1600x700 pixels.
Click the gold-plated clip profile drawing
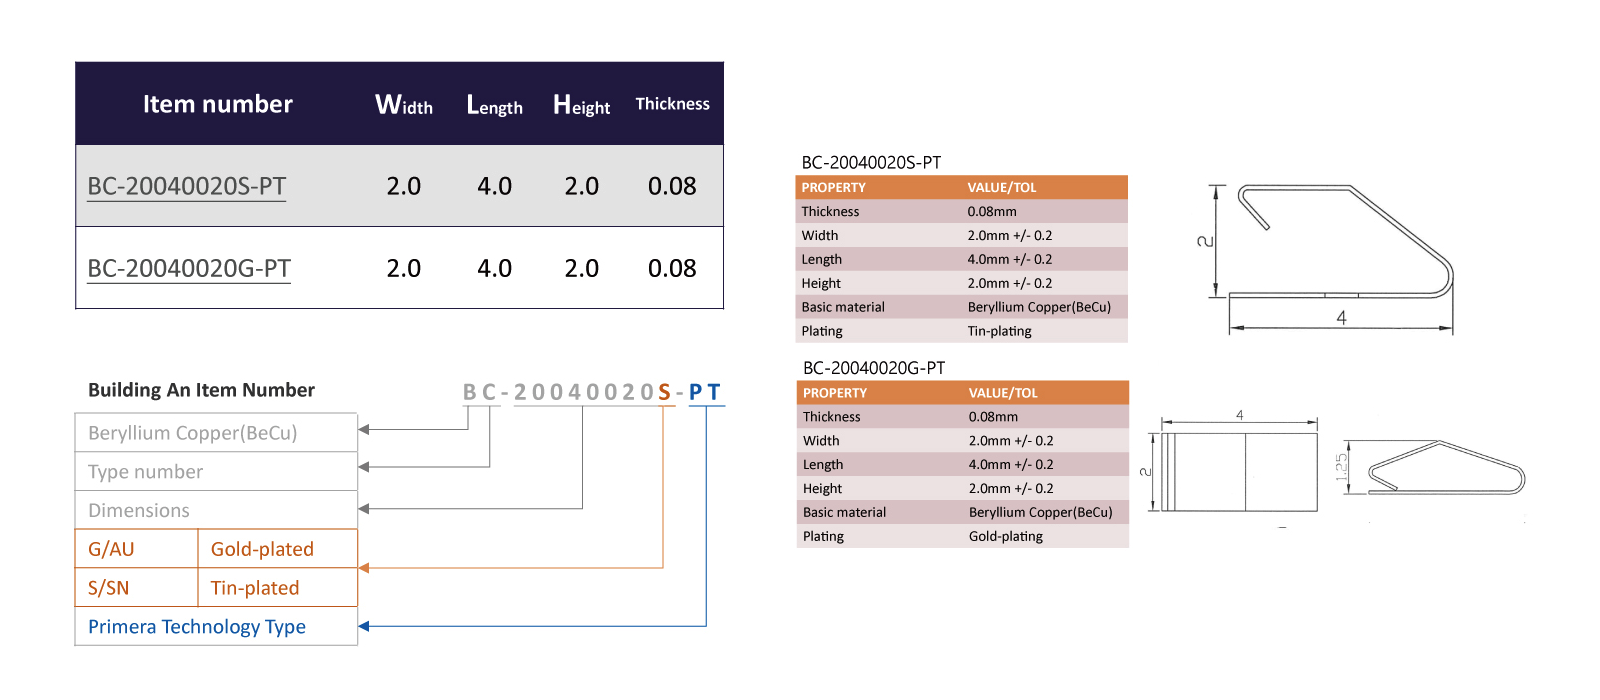(1432, 467)
